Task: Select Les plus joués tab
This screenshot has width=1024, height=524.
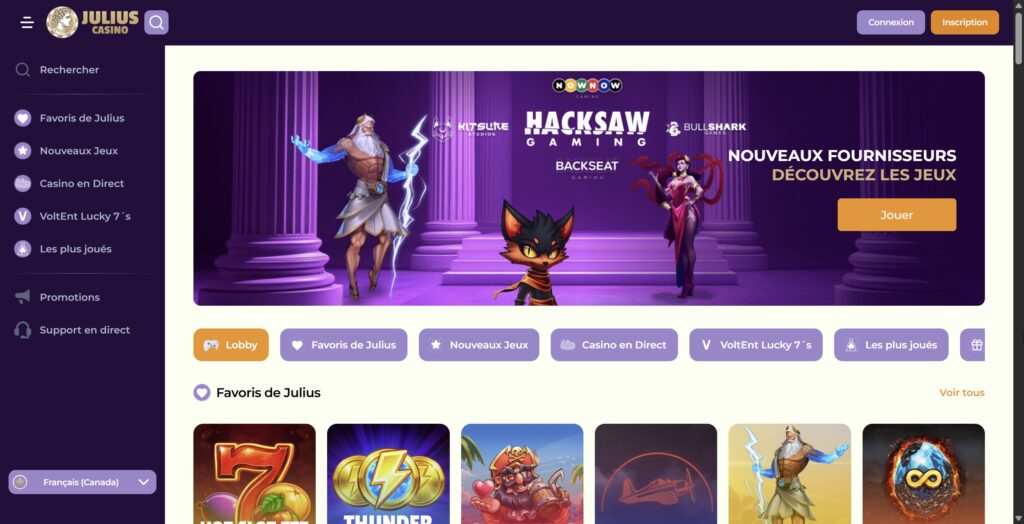Action: 891,345
